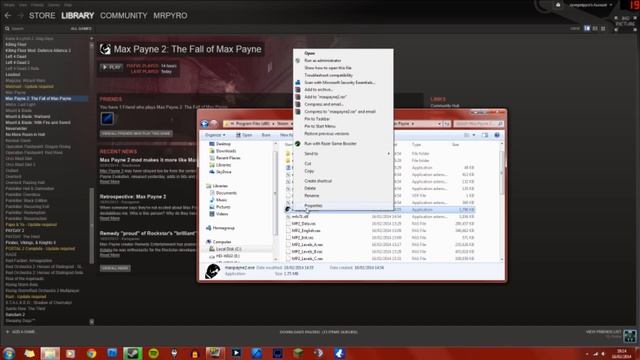Viewport: 640px width, 360px height.
Task: Select Killing Floor in the game list
Action: click(16, 44)
